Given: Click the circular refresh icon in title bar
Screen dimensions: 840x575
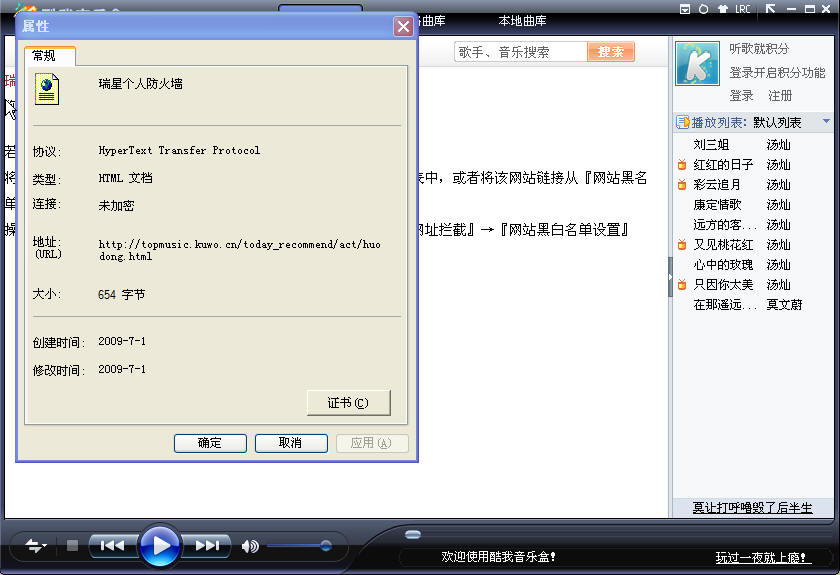Looking at the screenshot, I should [x=703, y=9].
